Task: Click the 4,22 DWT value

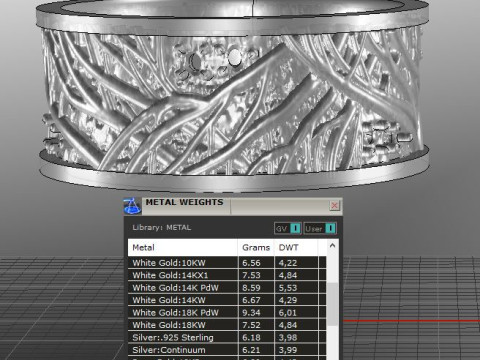Action: 288,263
